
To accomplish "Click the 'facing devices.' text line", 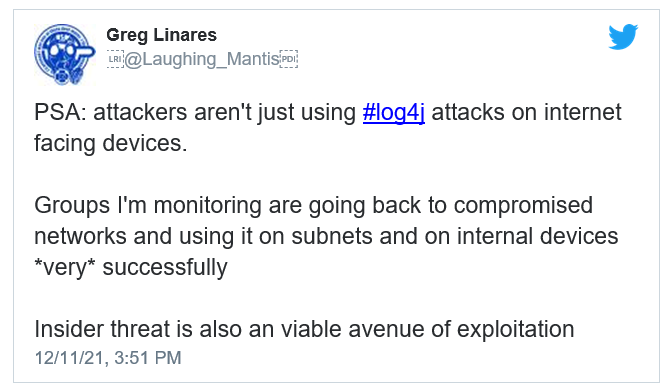I will (111, 143).
